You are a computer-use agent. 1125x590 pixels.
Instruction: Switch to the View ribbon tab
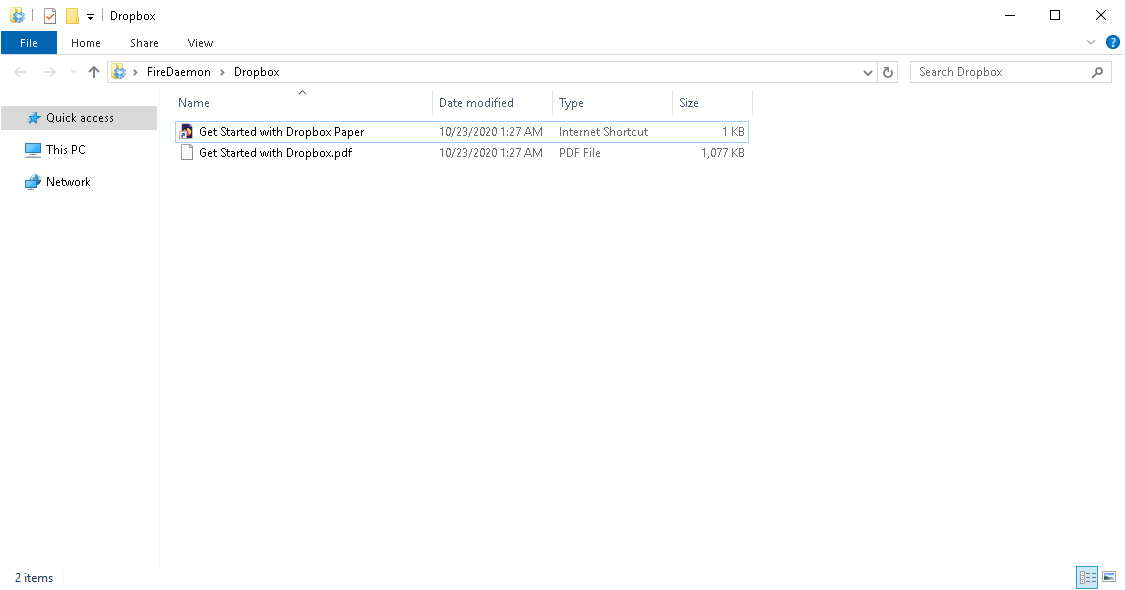(x=200, y=43)
